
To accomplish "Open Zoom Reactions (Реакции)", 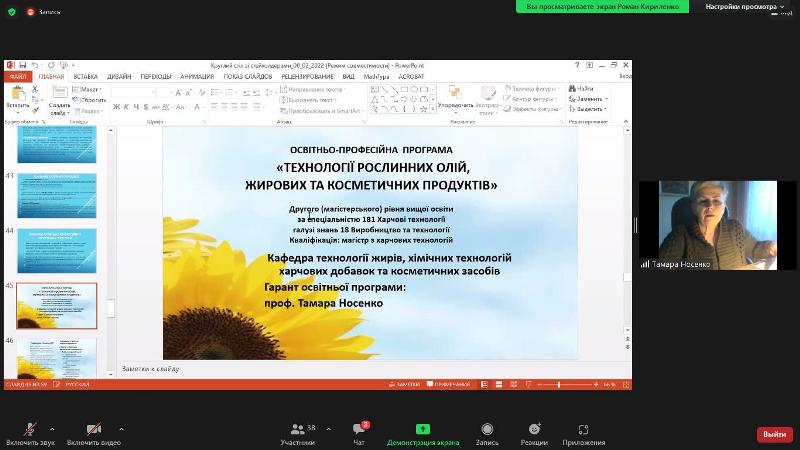I will 534,434.
